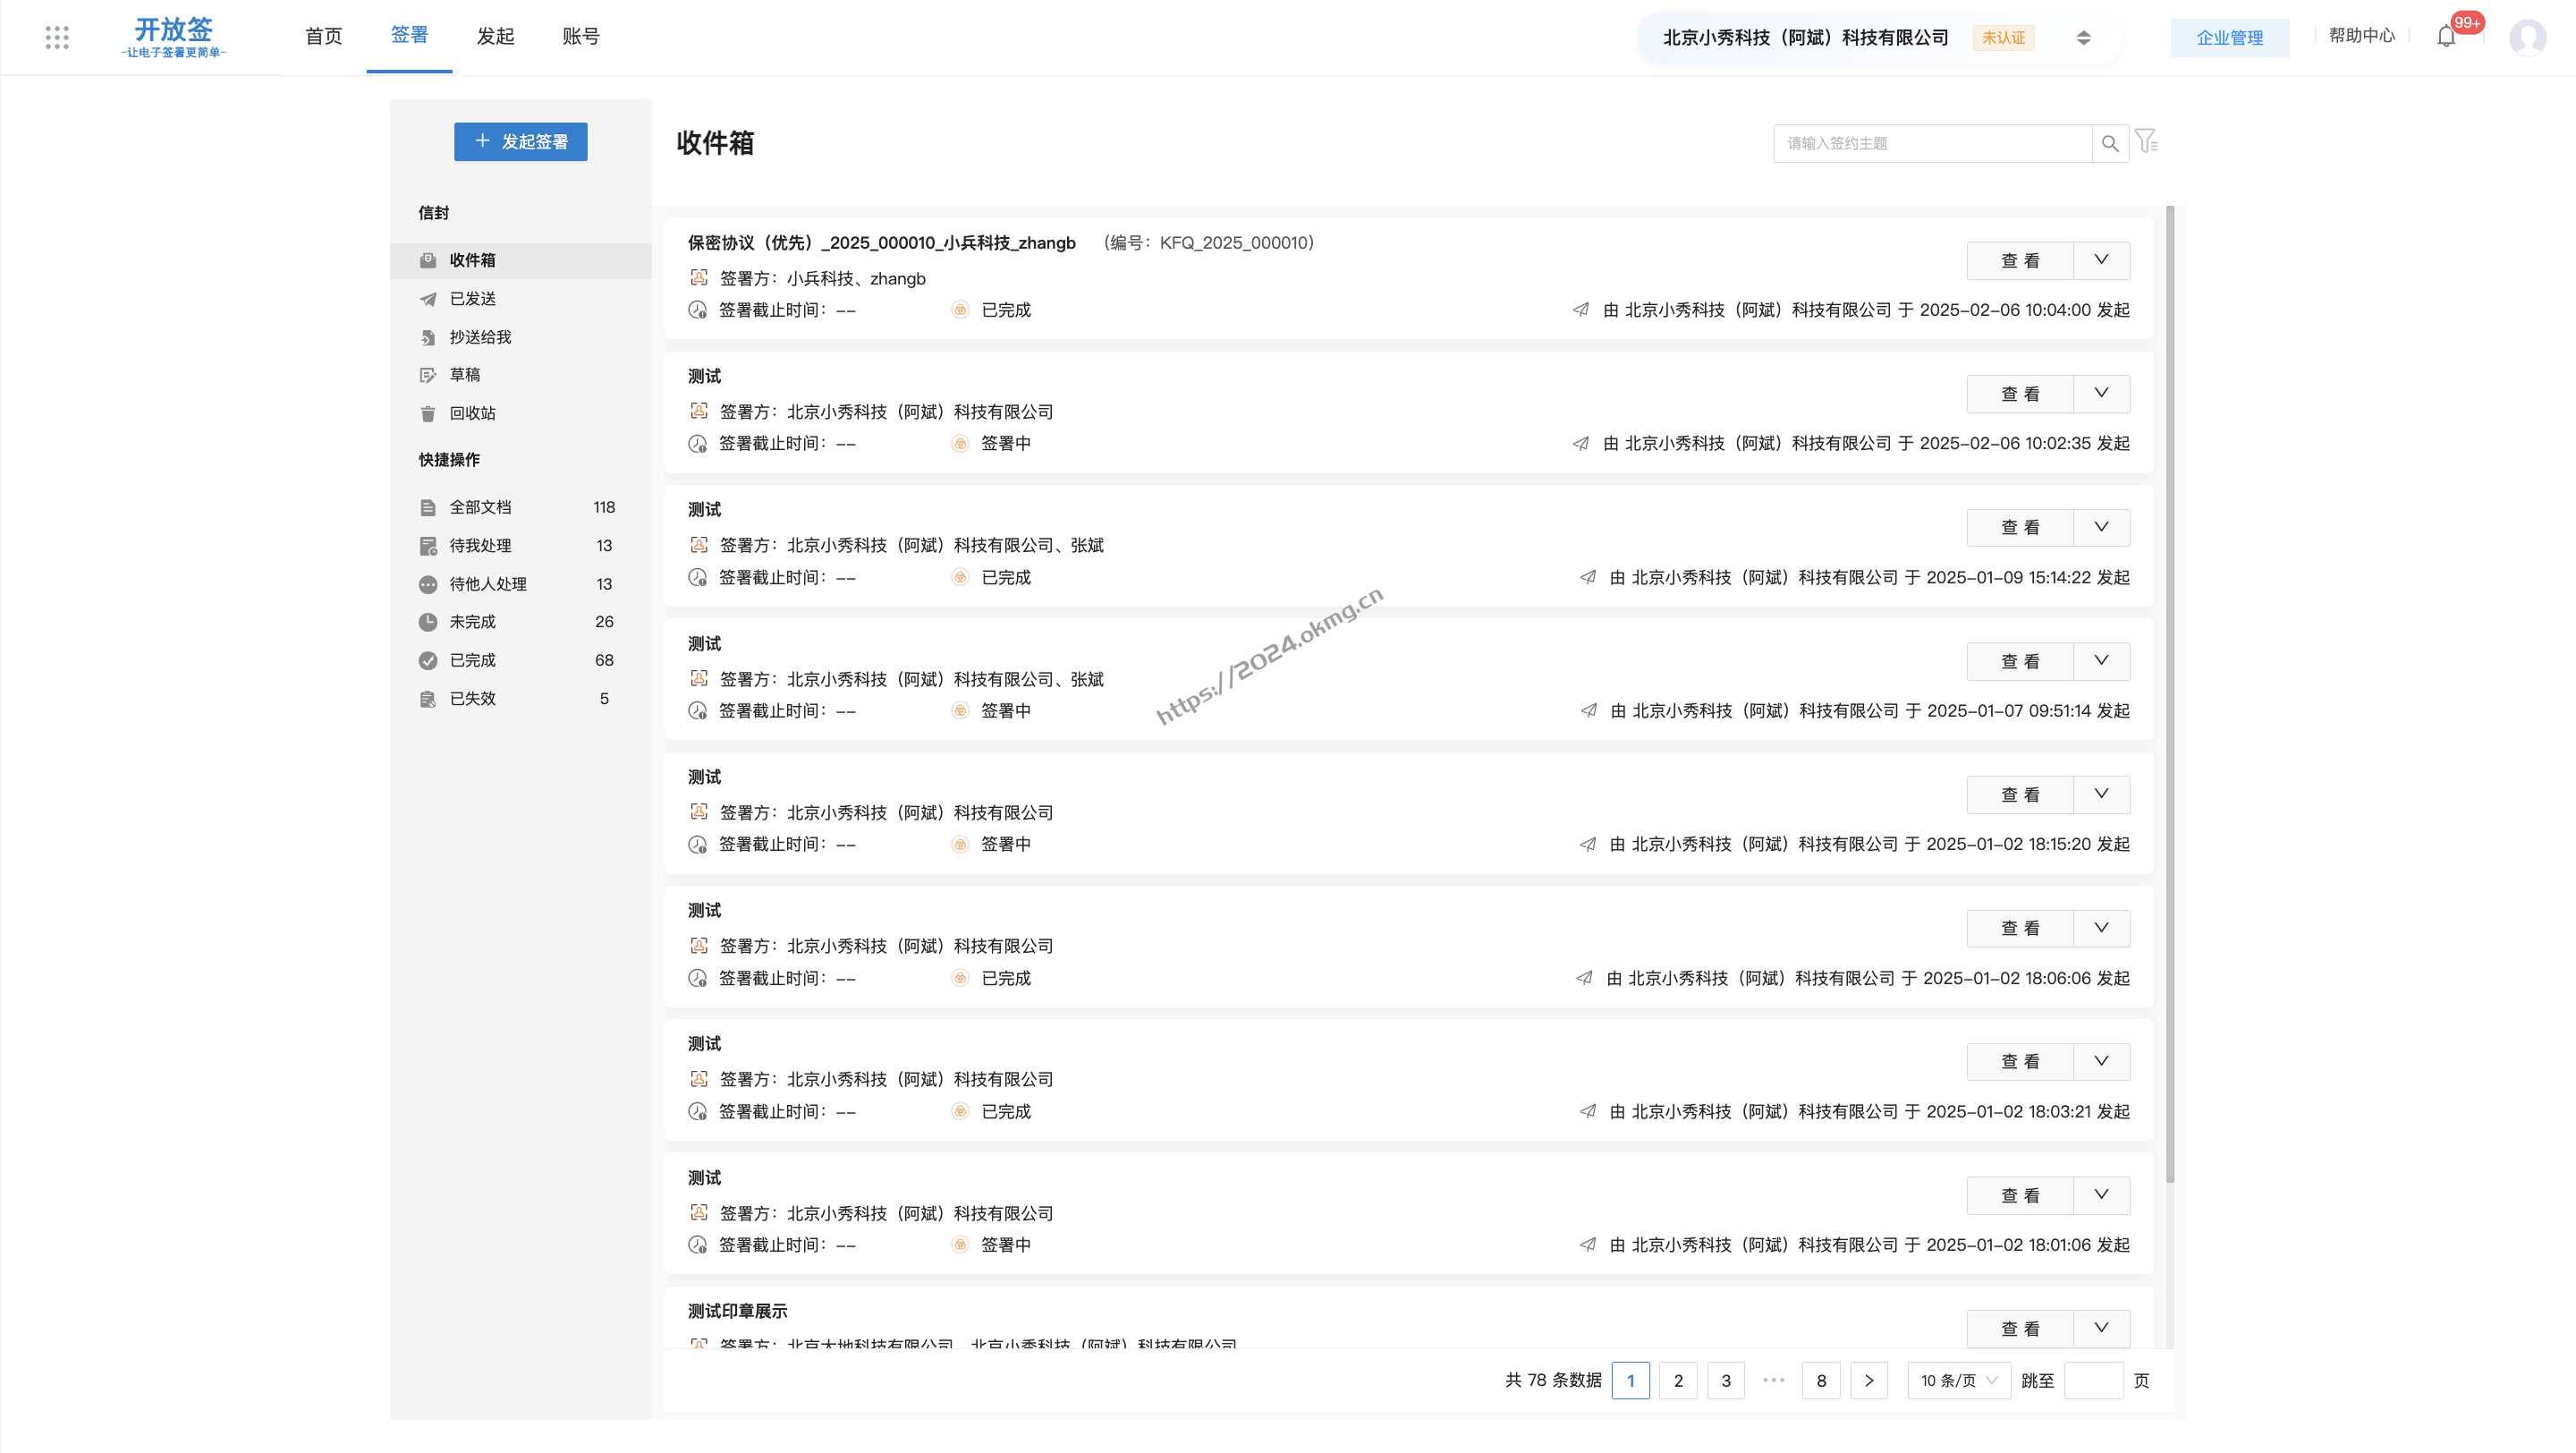2576x1453 pixels.
Task: Click the user avatar icon
Action: pyautogui.click(x=2527, y=37)
